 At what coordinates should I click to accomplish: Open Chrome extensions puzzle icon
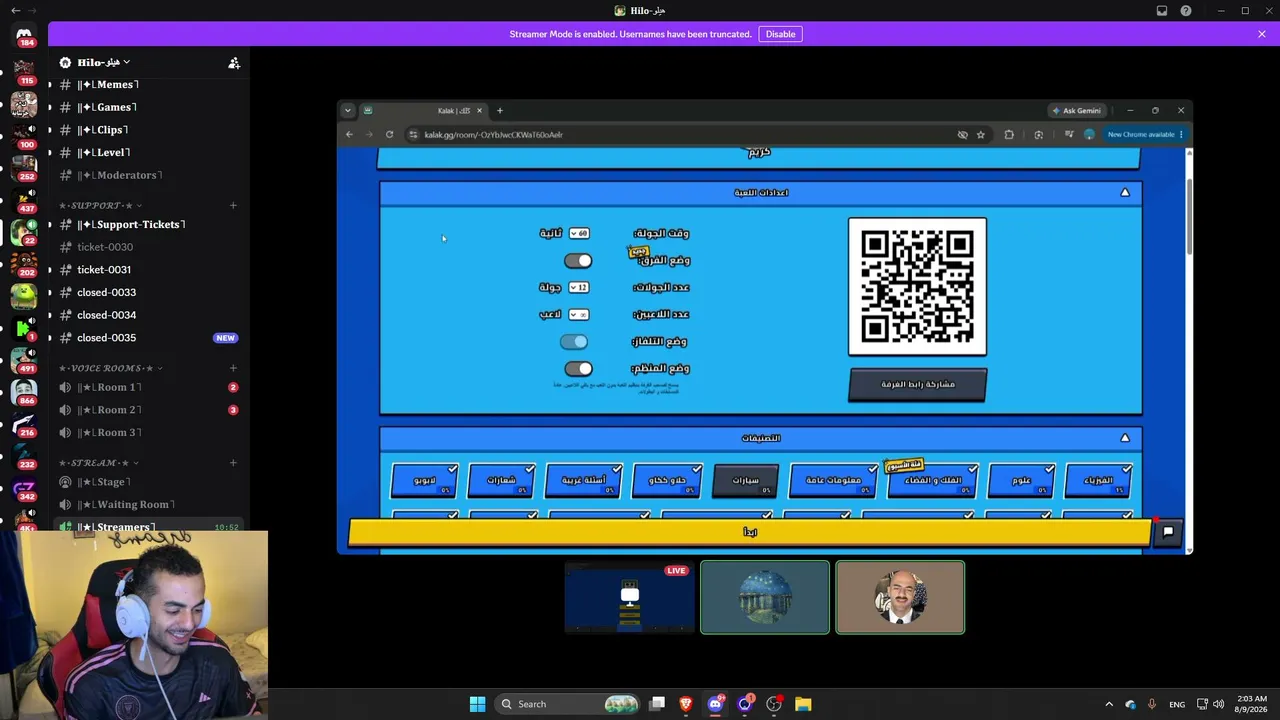click(x=1009, y=135)
